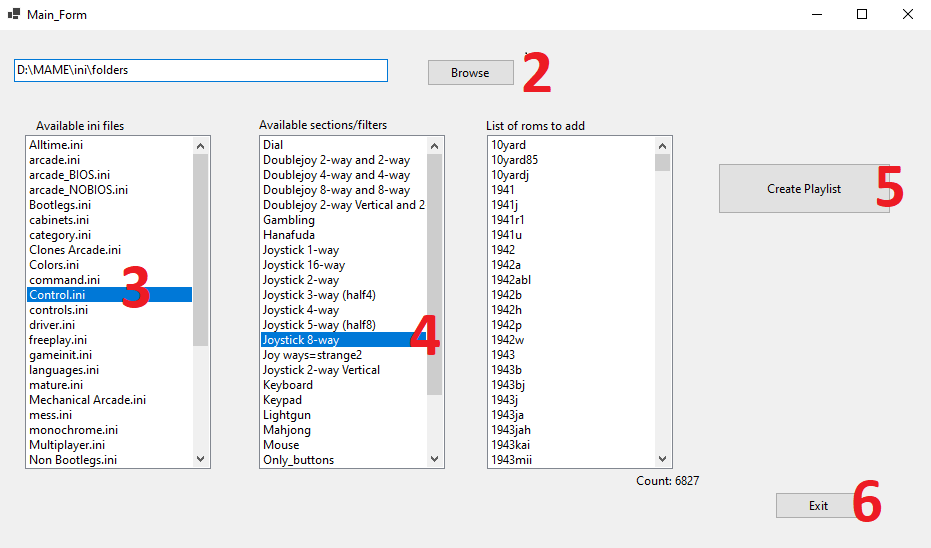
Task: Select Colors.ini file
Action: click(x=109, y=265)
